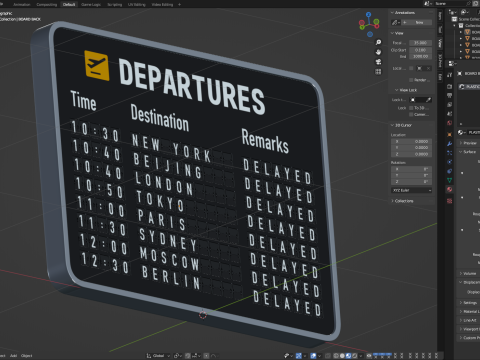This screenshot has width=480, height=360.
Task: Open the XYZ Euler rotation mode dropdown
Action: pos(412,190)
